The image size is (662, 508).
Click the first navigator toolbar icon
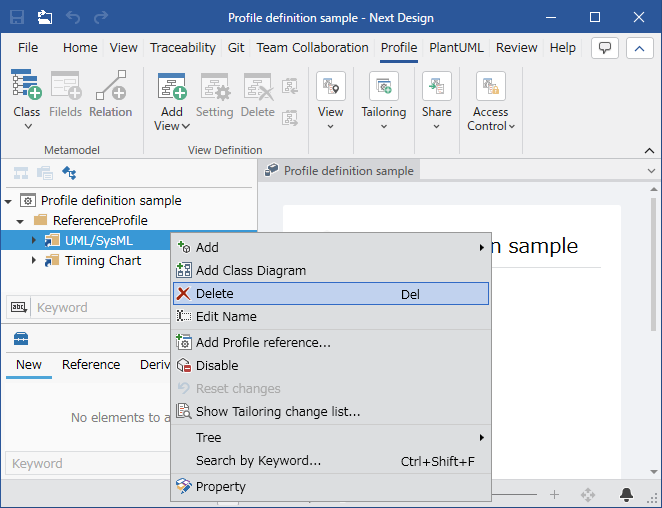(21, 173)
